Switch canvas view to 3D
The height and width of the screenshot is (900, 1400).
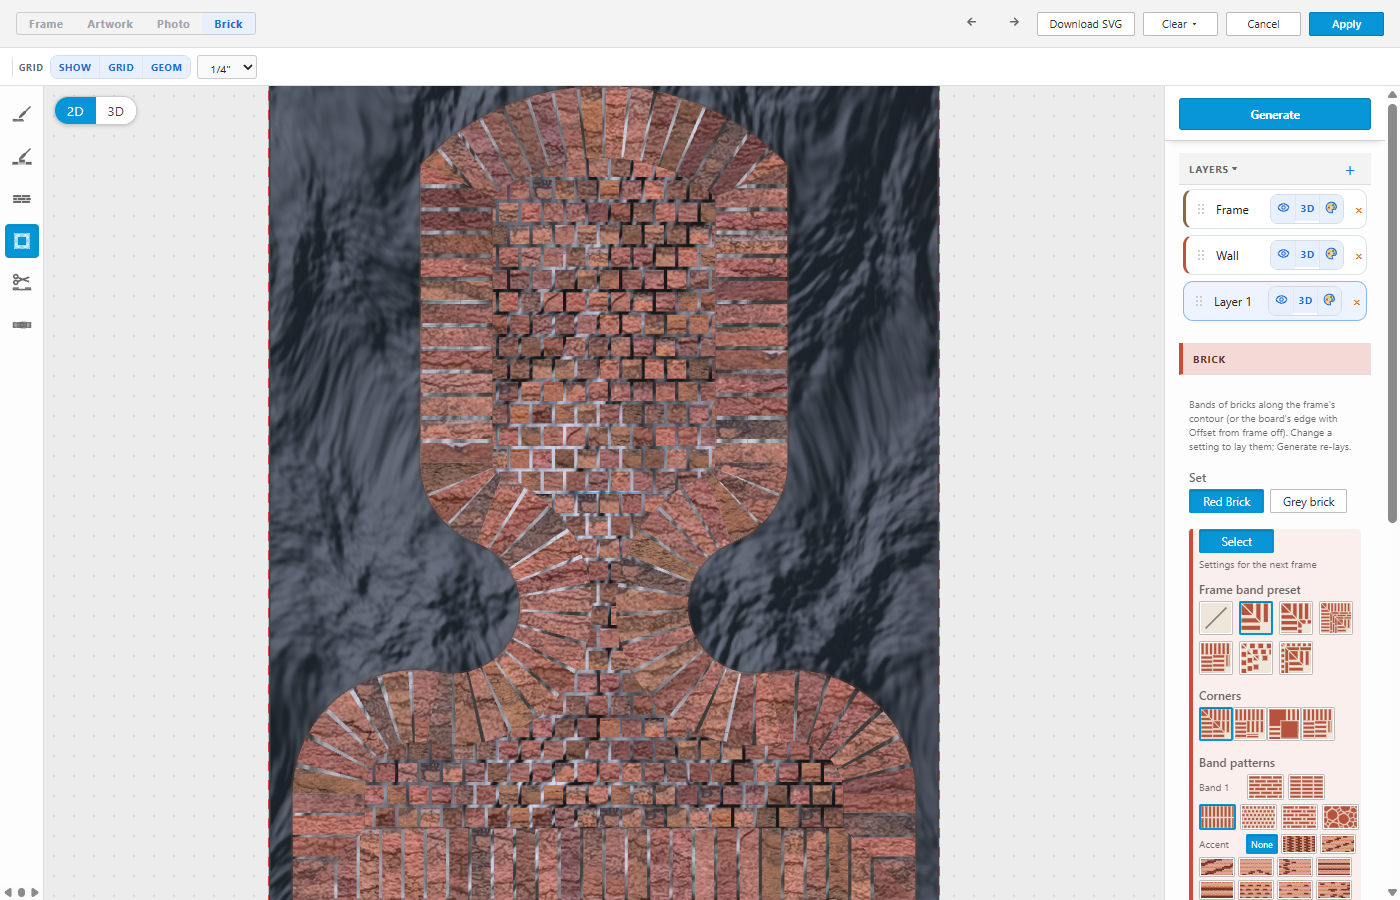116,111
